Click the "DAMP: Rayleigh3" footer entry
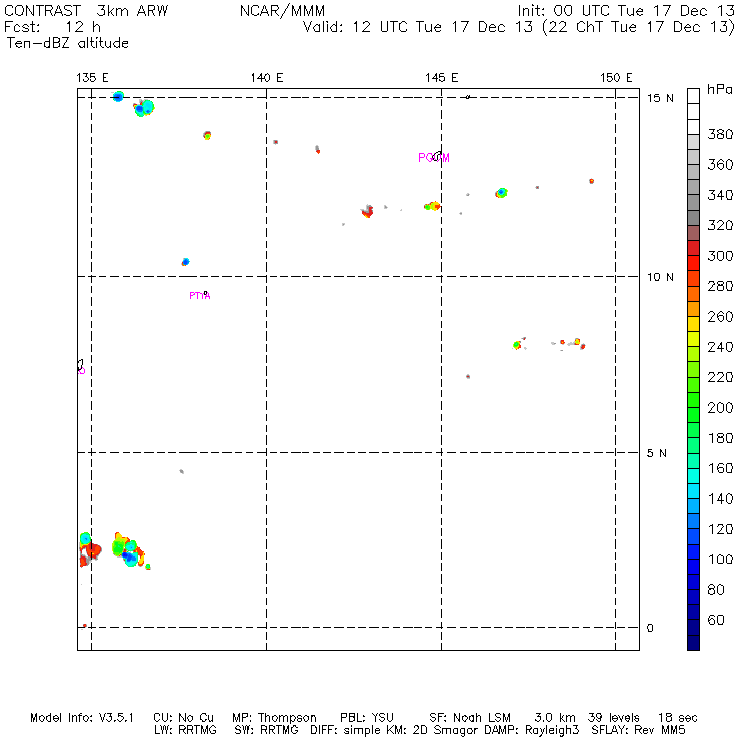Viewport: 740px width, 740px height. [531, 730]
